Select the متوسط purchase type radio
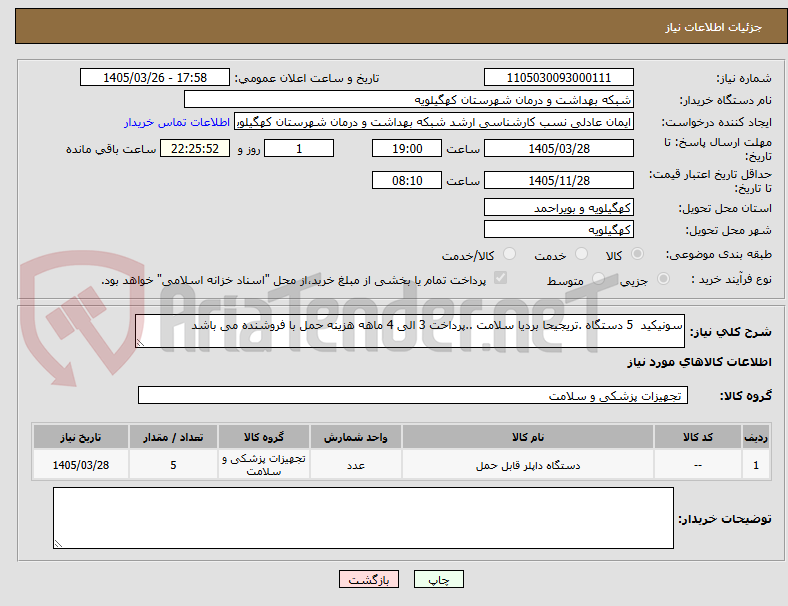The height and width of the screenshot is (606, 788). 599,278
